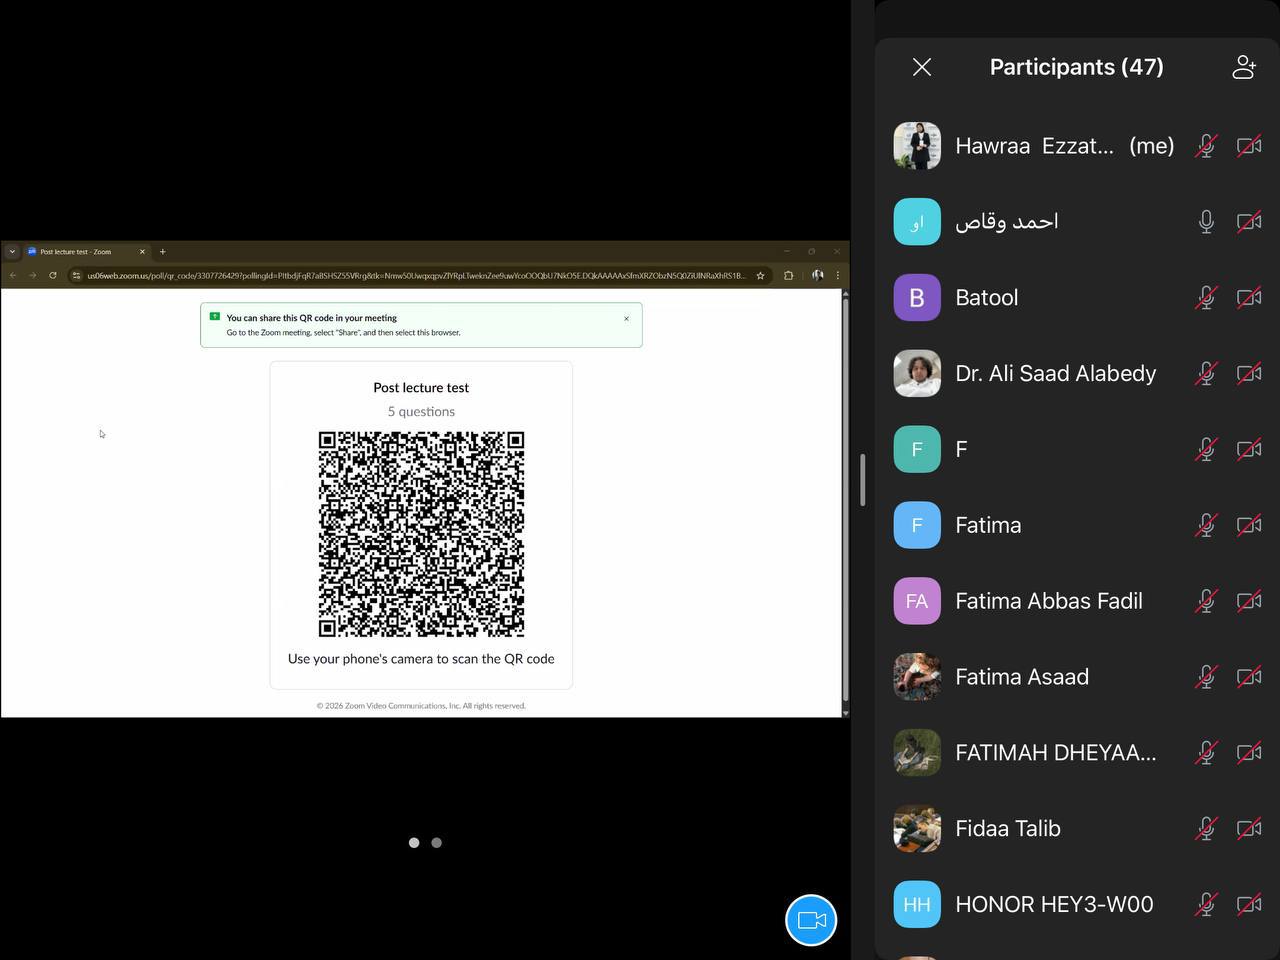Click the browser back arrow

click(13, 275)
